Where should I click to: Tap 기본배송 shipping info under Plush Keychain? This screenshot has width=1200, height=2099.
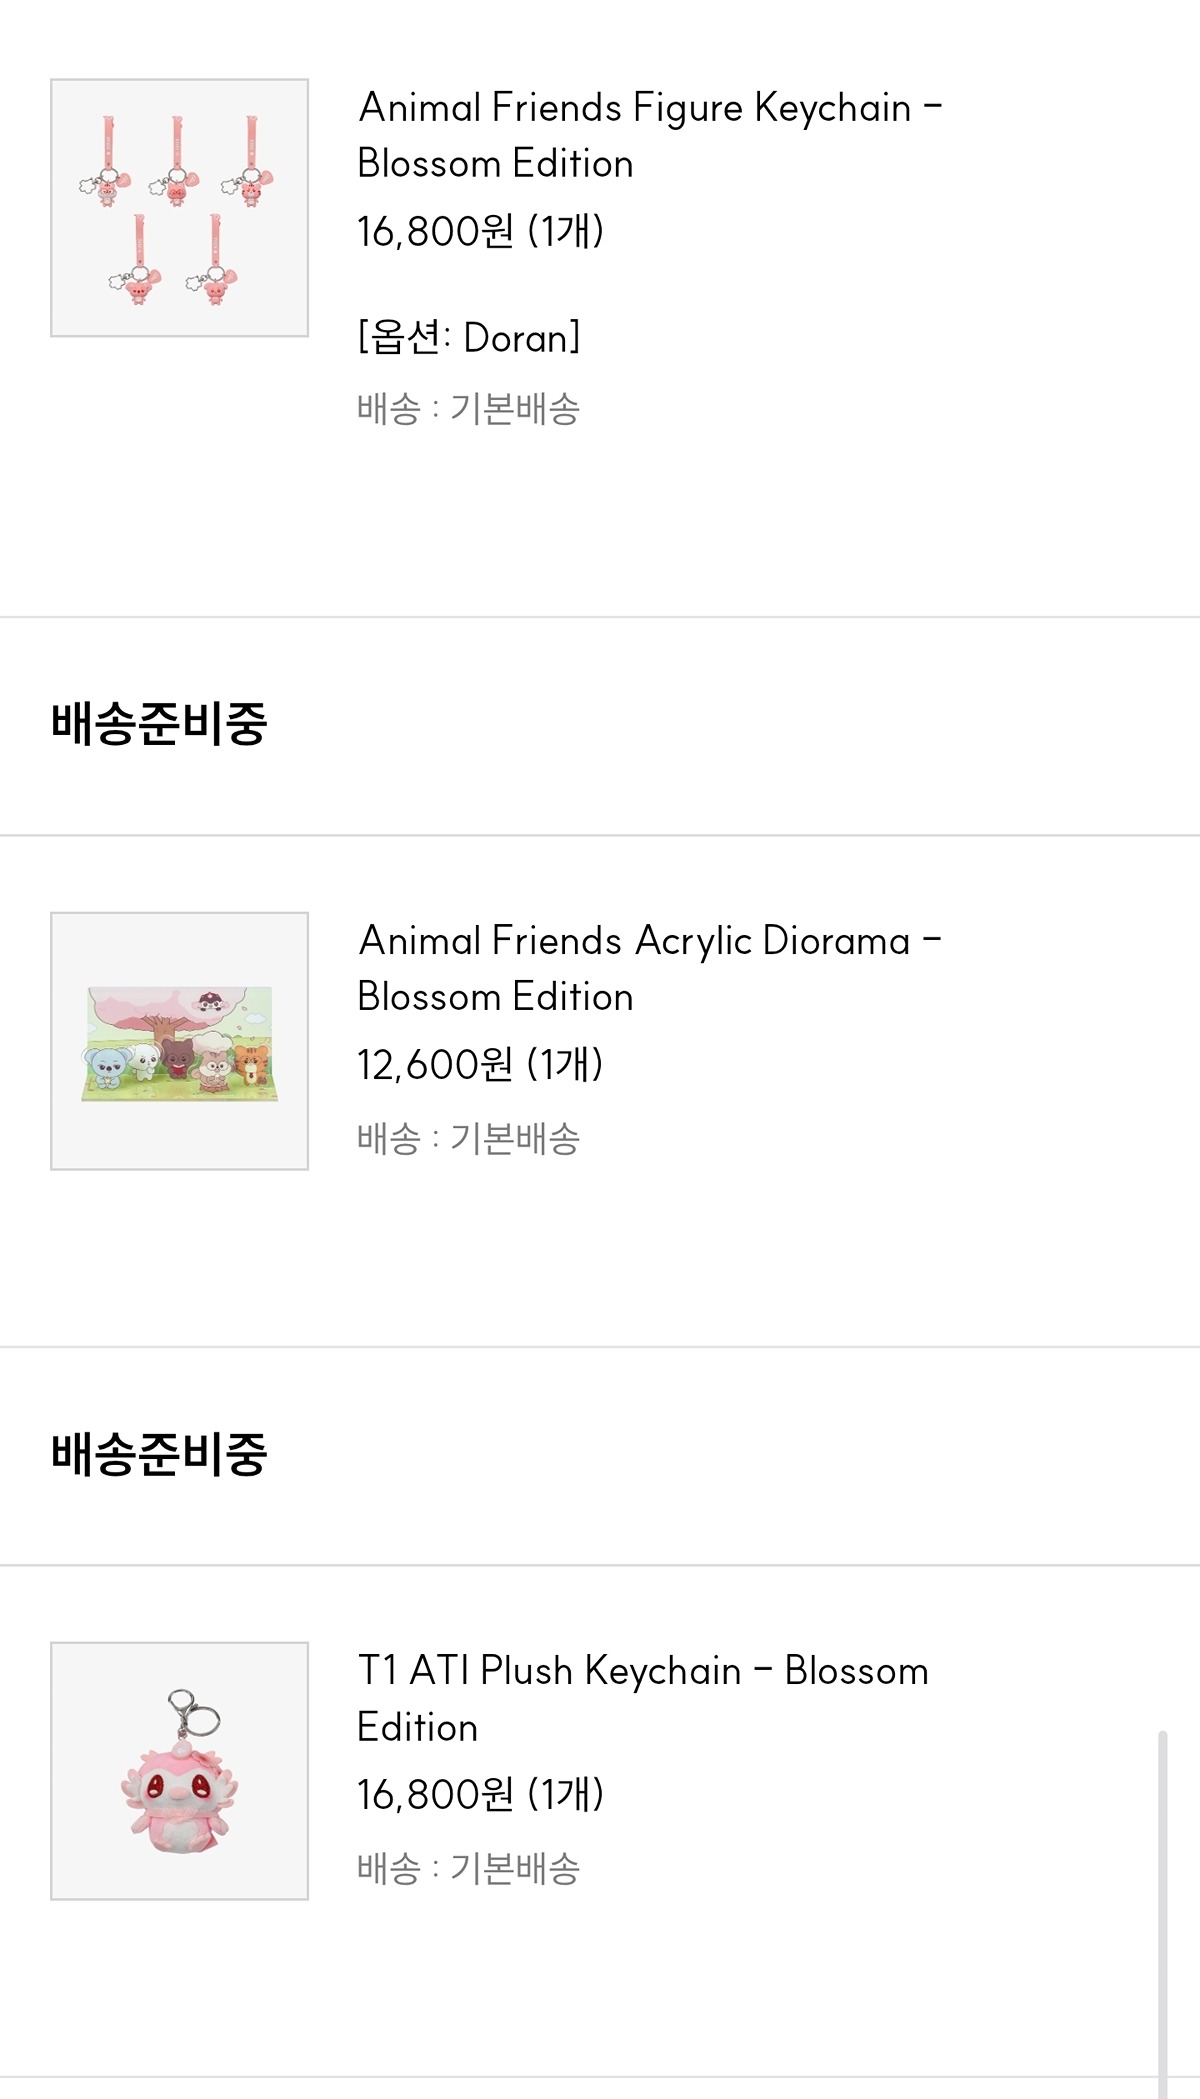pos(514,1869)
